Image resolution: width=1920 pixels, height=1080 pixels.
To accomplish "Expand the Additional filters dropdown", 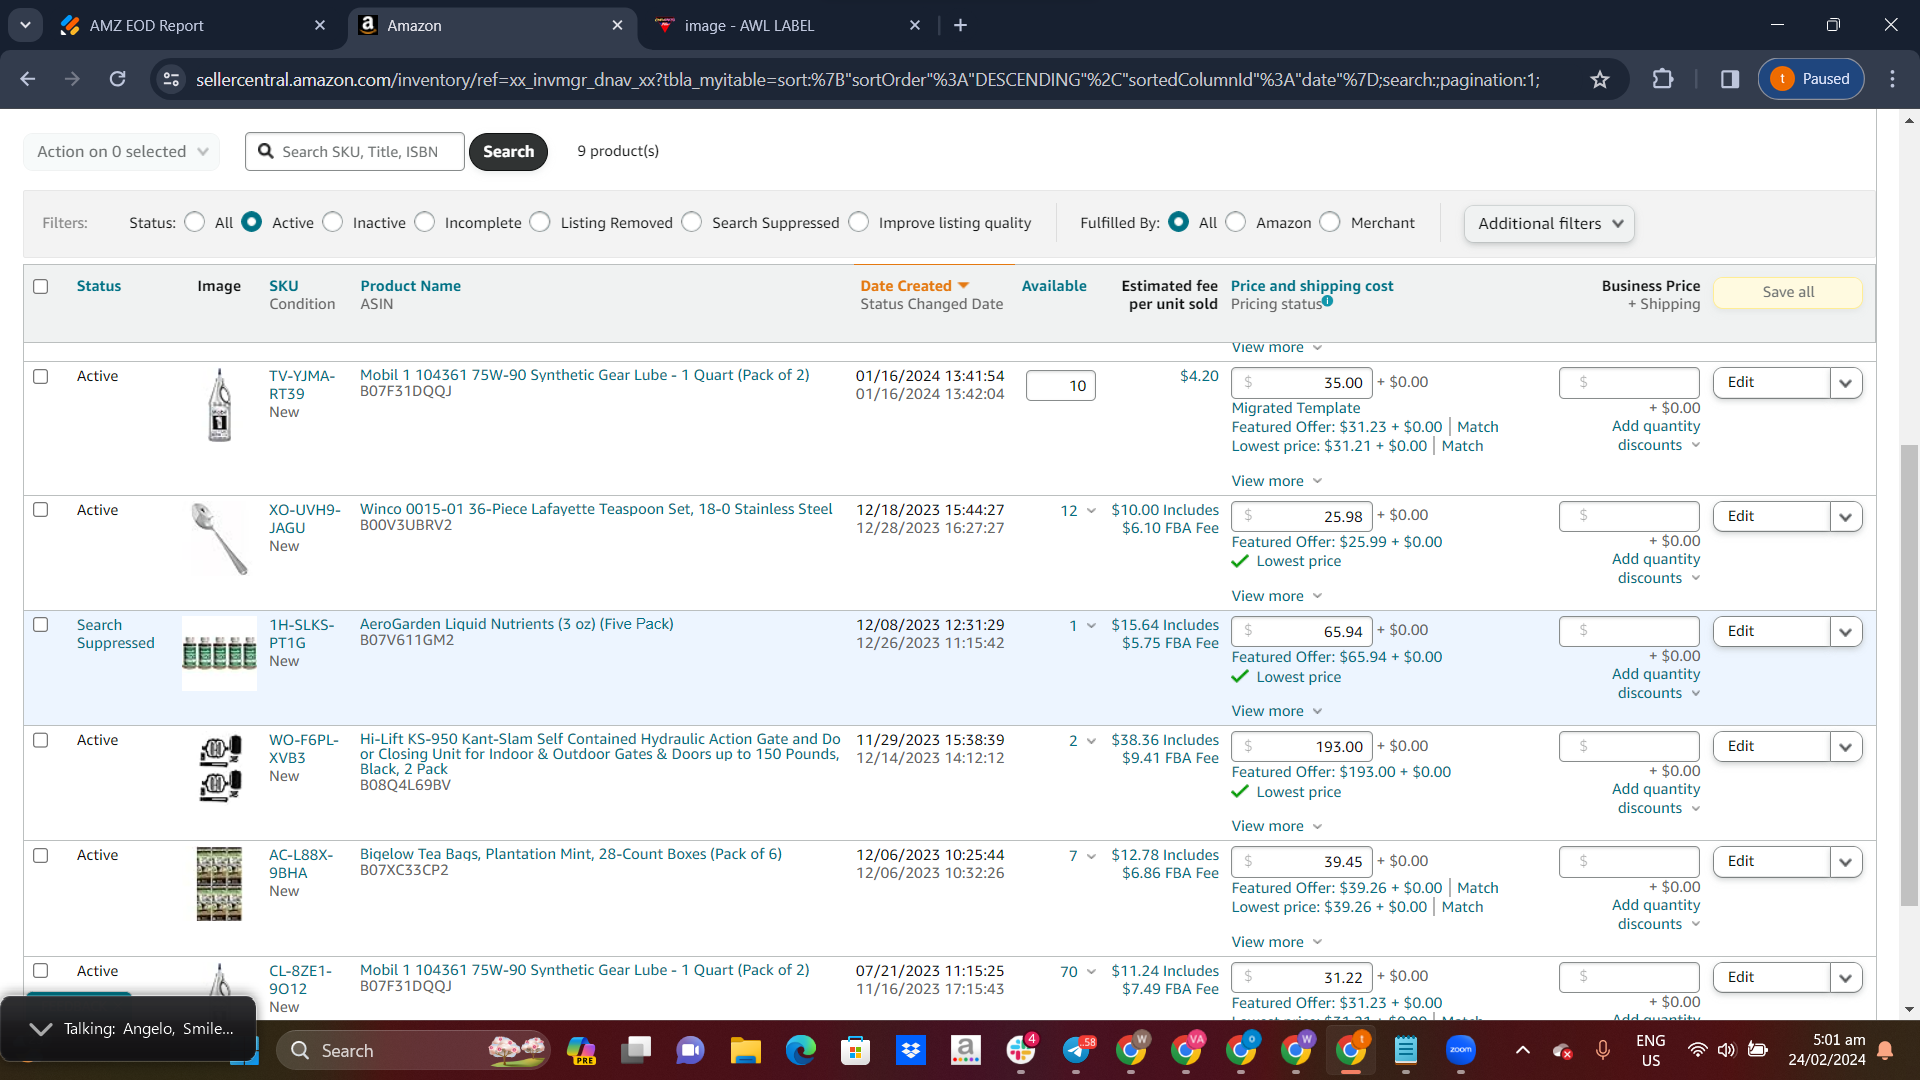I will click(x=1549, y=224).
